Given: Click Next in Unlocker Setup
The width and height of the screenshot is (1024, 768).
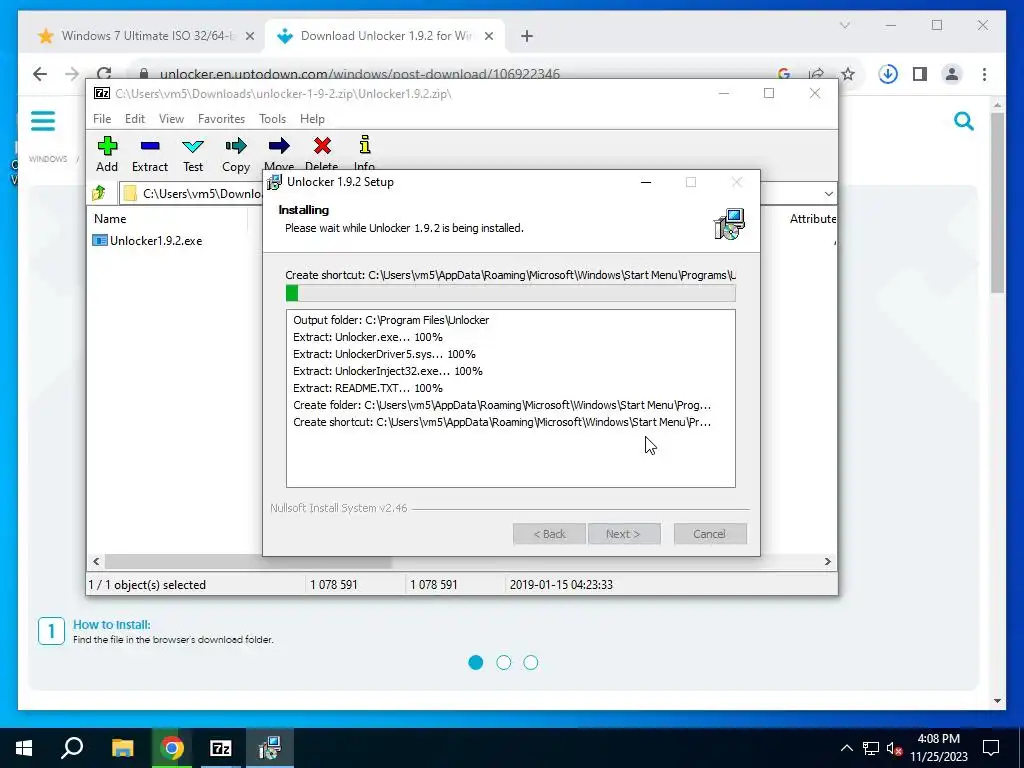Looking at the screenshot, I should point(624,534).
